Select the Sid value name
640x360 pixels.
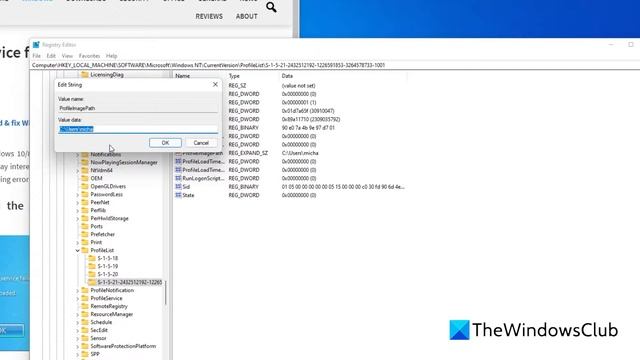click(186, 187)
